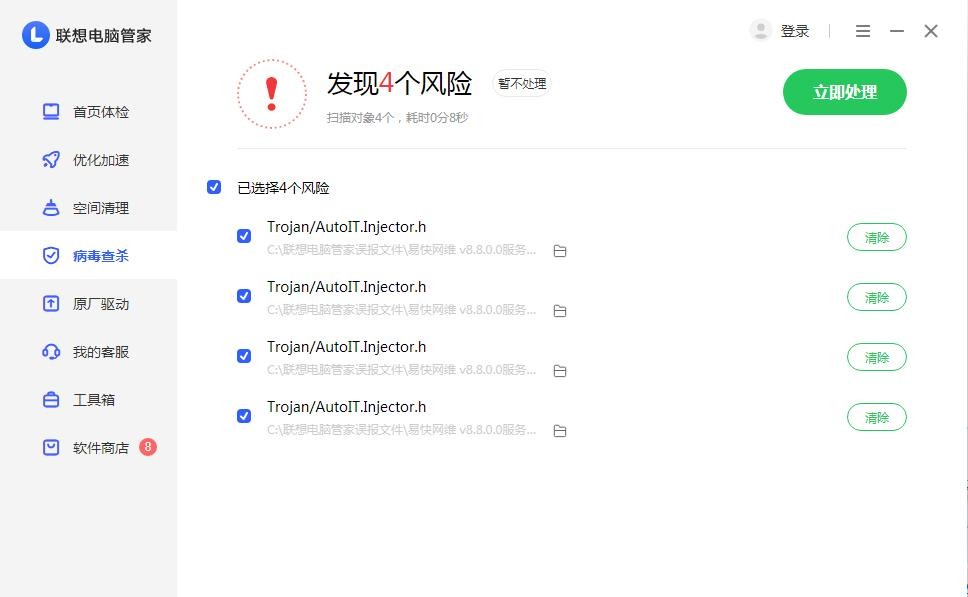Click the fourth Trojan/AutoIT.Injector.h name
Screen dimensions: 968x597
[346, 407]
